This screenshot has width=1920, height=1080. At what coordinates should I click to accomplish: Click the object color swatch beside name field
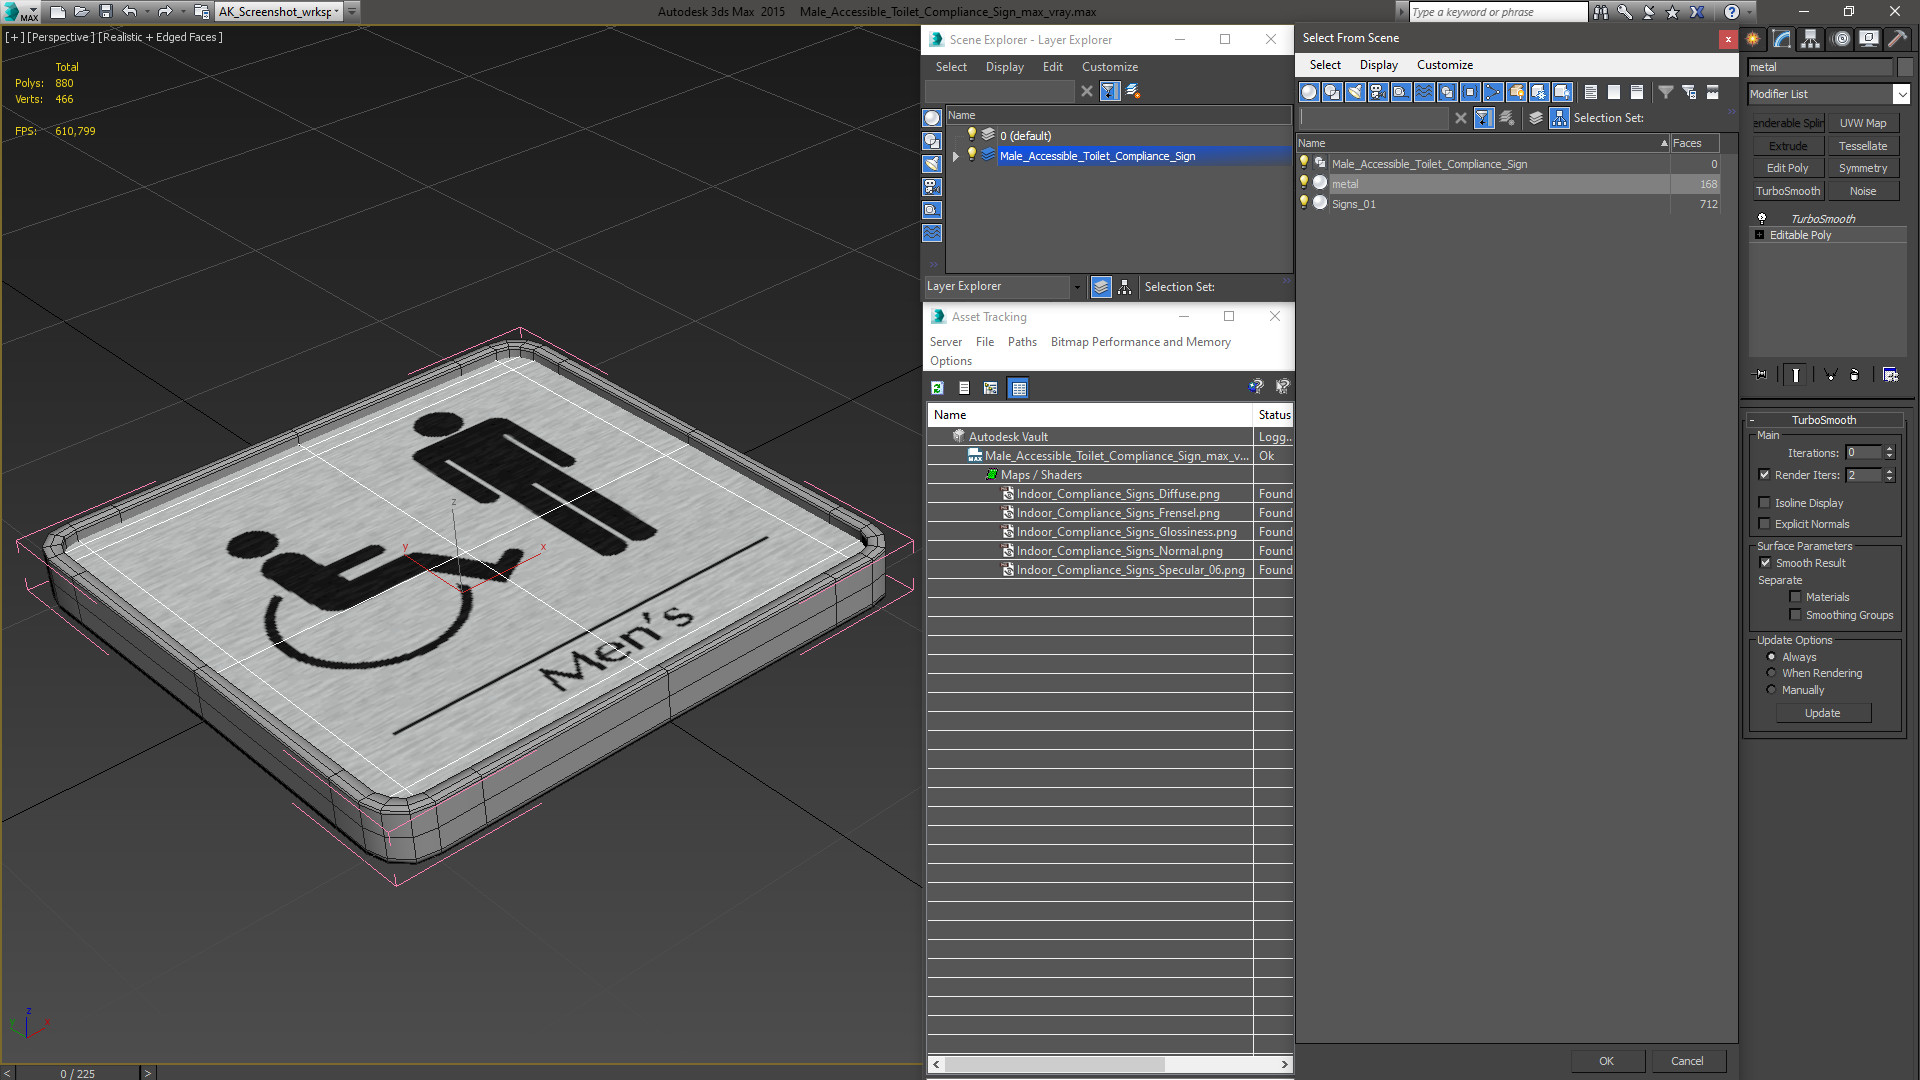pos(1904,67)
